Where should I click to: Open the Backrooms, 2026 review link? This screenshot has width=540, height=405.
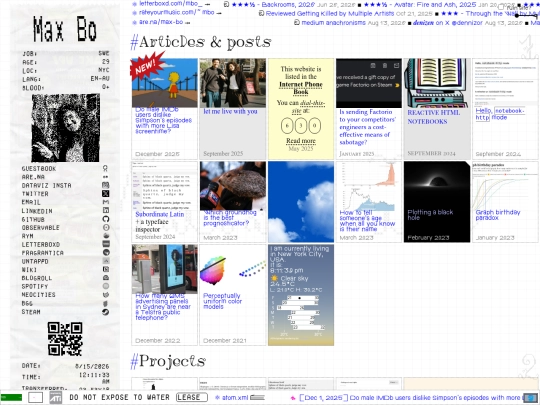pyautogui.click(x=273, y=4)
